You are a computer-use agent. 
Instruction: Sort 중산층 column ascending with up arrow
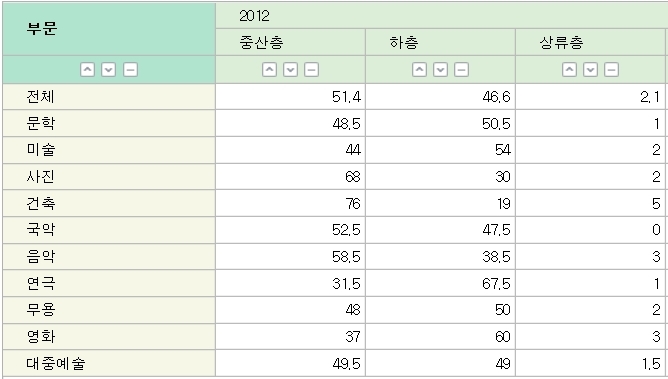[x=269, y=69]
